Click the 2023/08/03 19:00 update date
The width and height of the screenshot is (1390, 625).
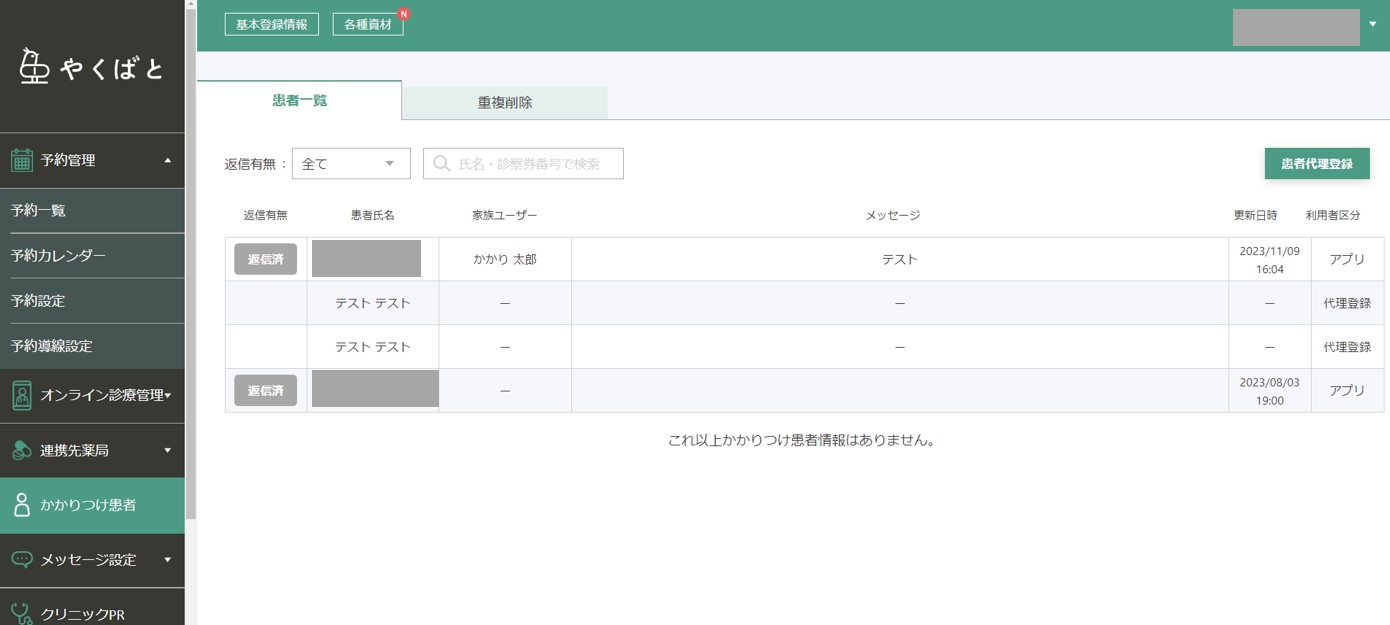(1269, 392)
